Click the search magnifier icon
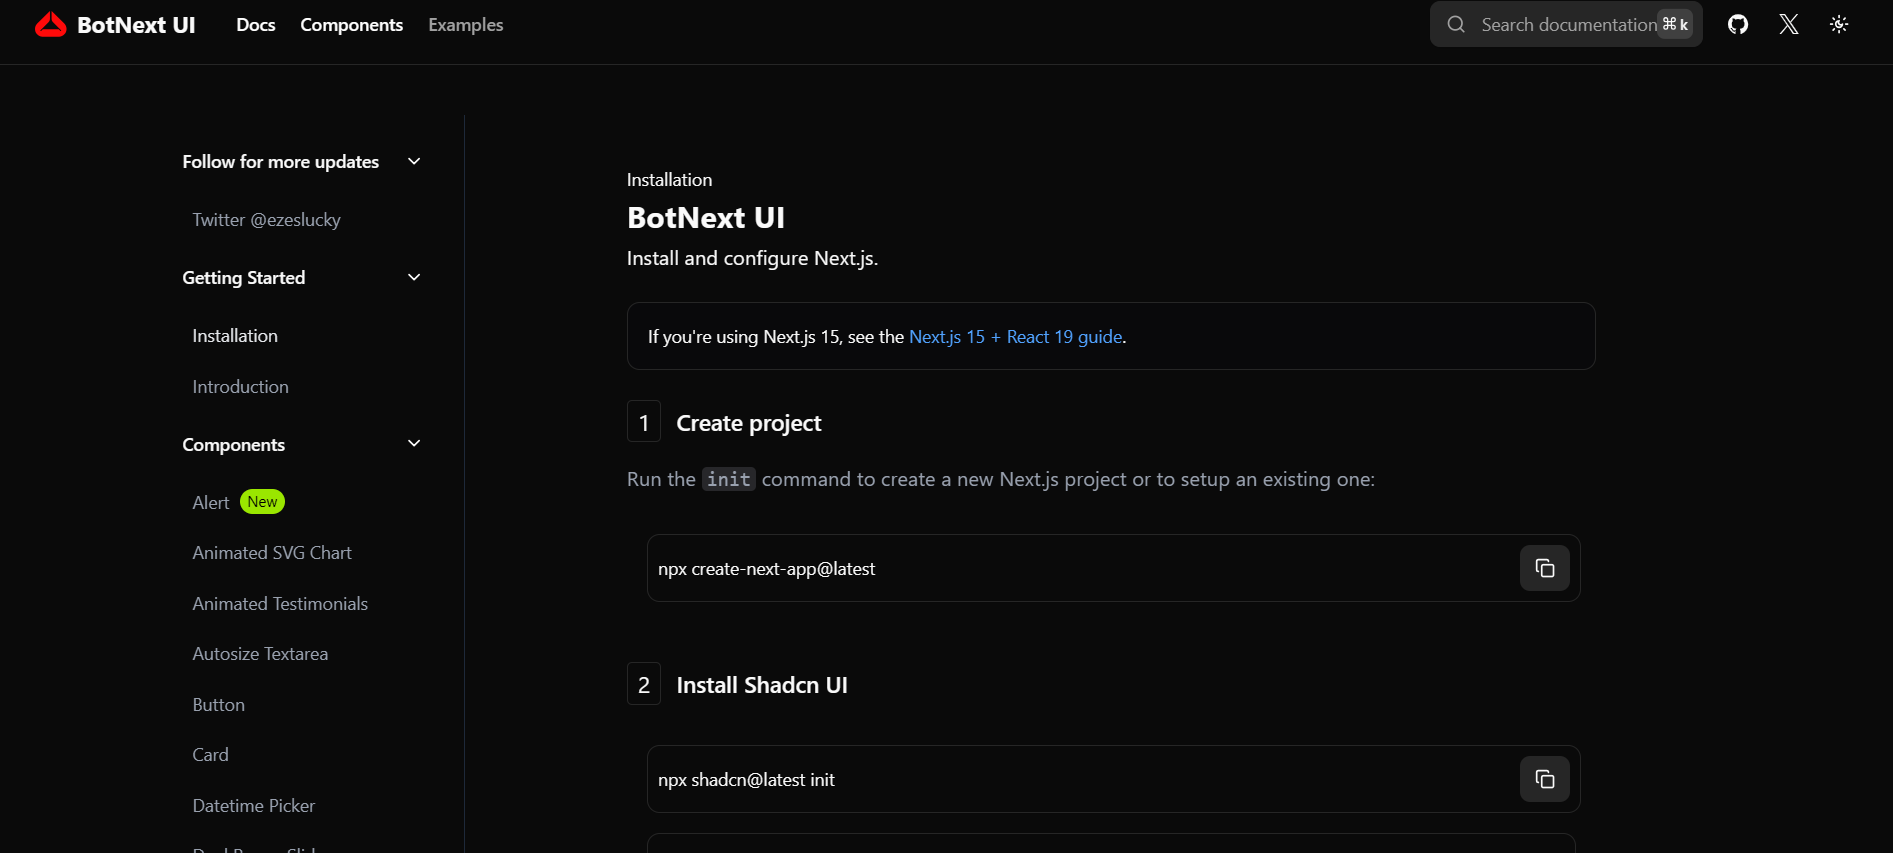The width and height of the screenshot is (1893, 853). (1456, 24)
